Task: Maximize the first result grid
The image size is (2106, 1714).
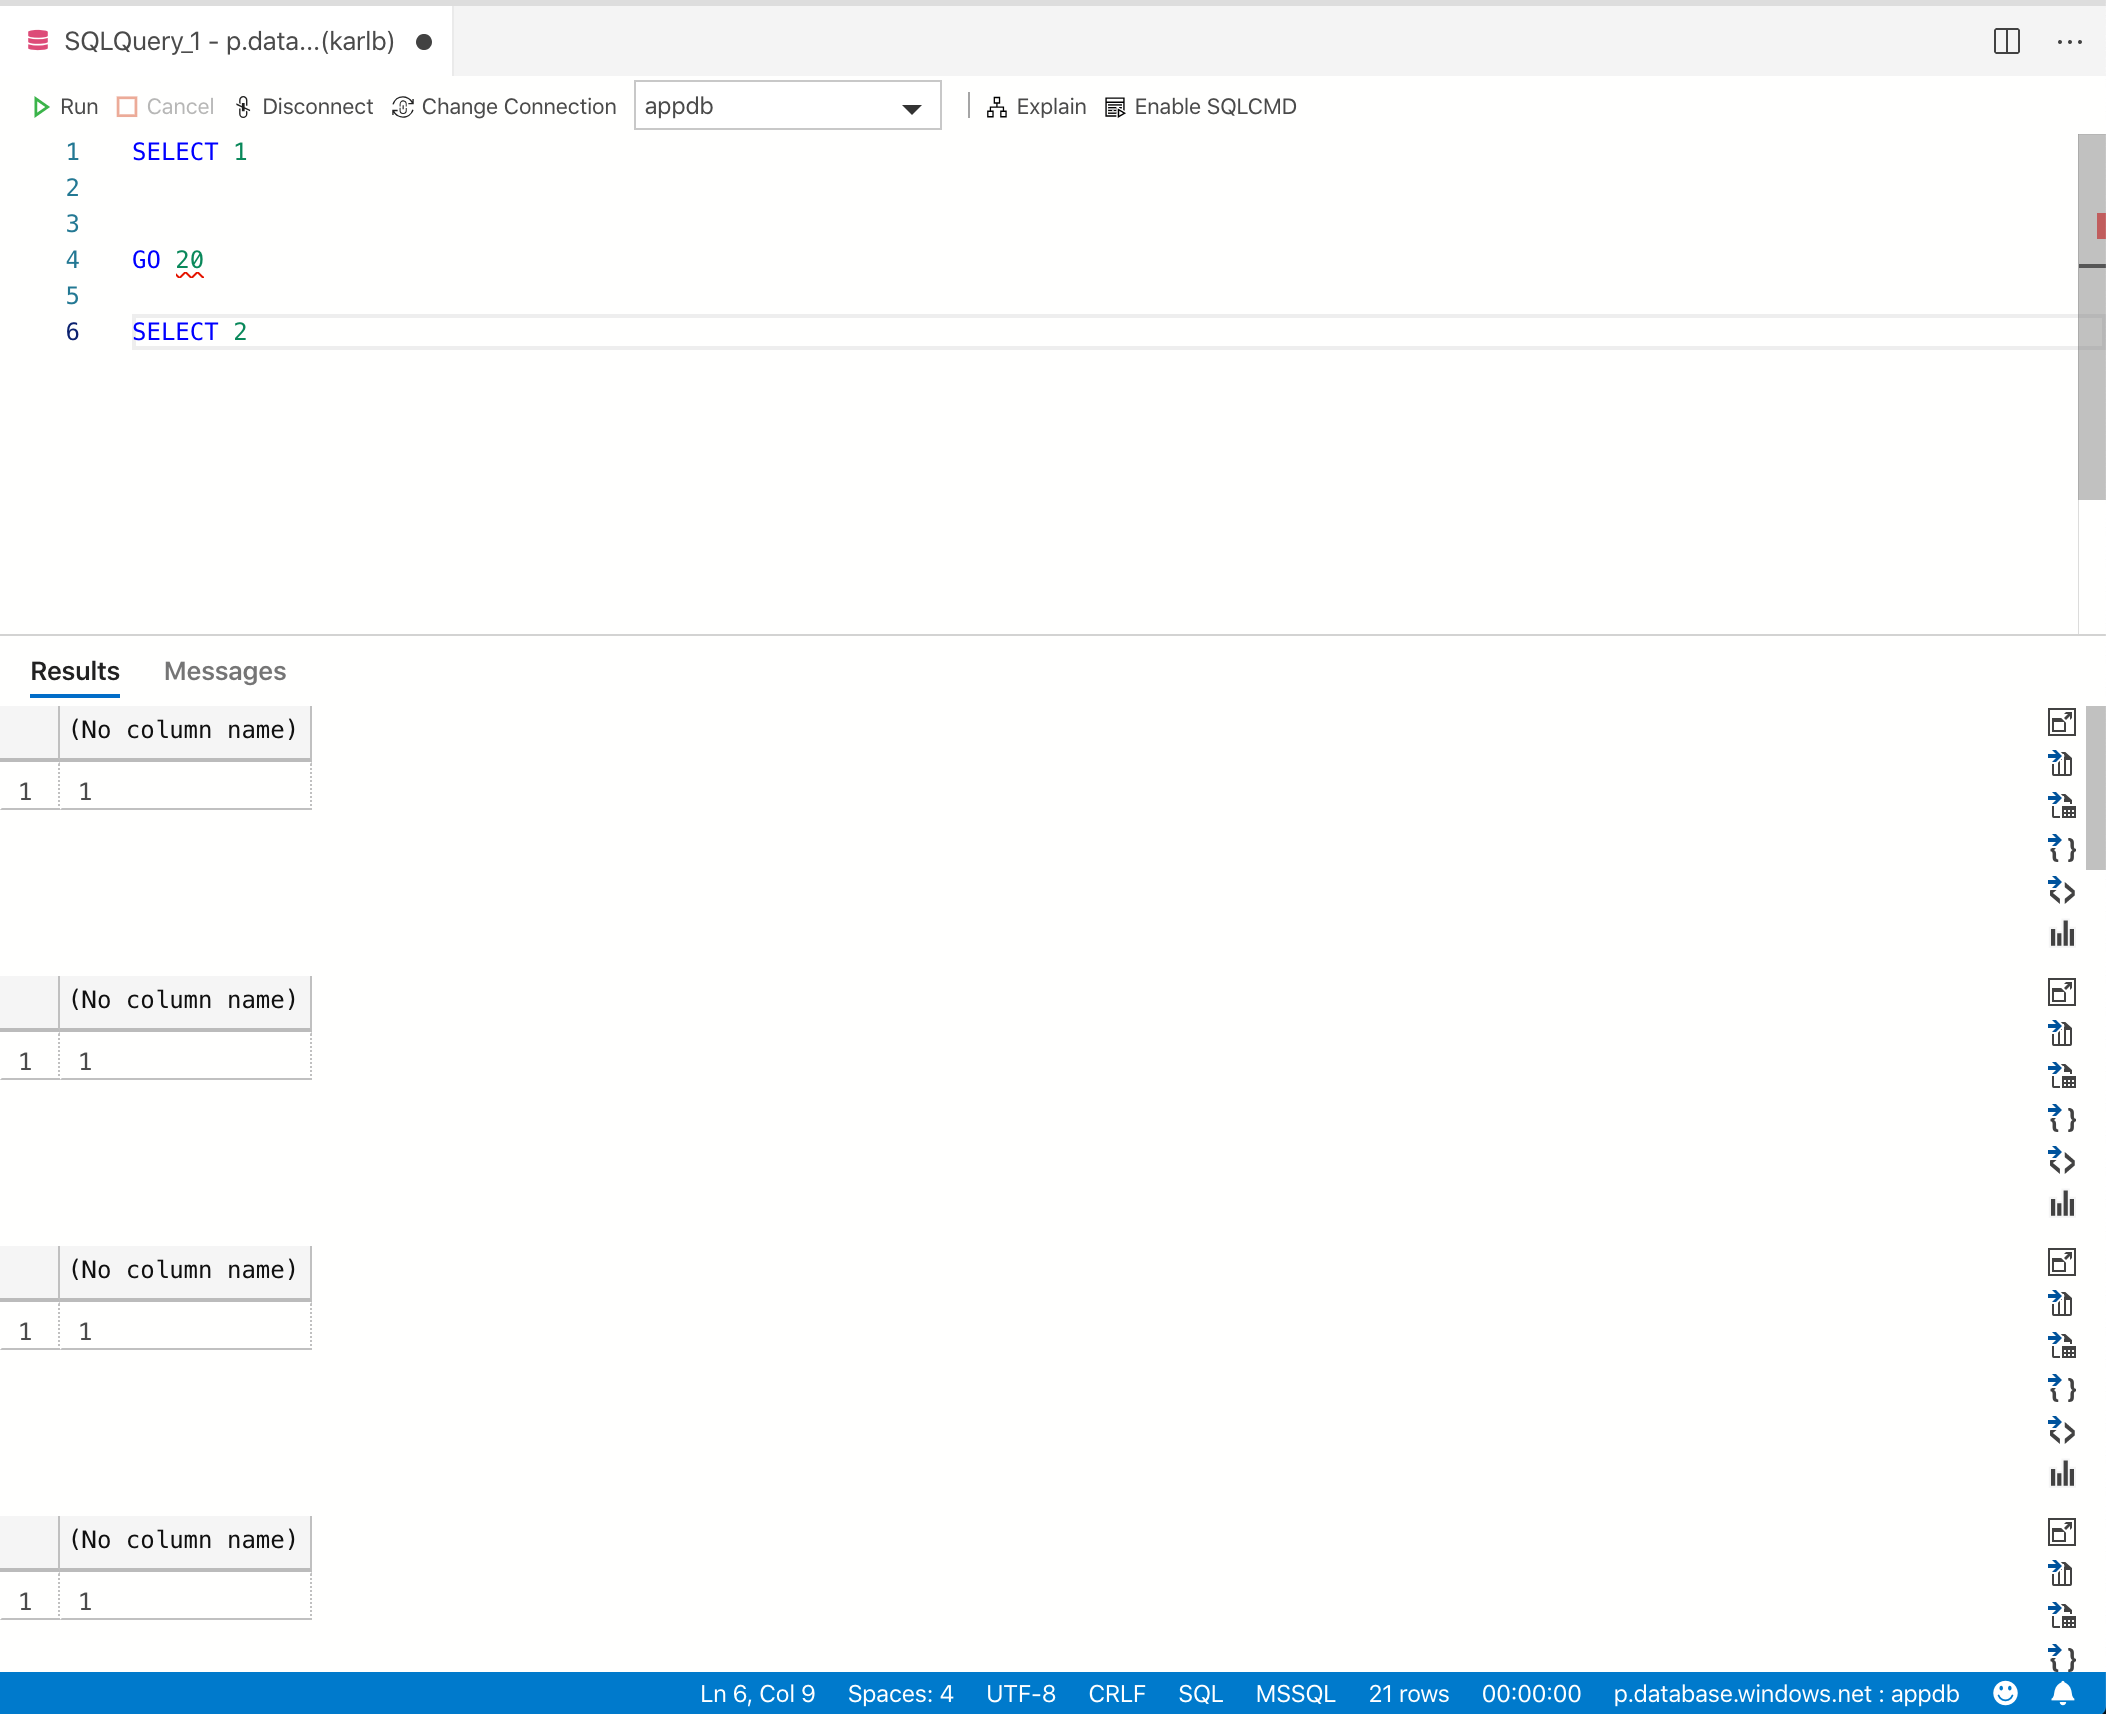Action: [x=2062, y=721]
